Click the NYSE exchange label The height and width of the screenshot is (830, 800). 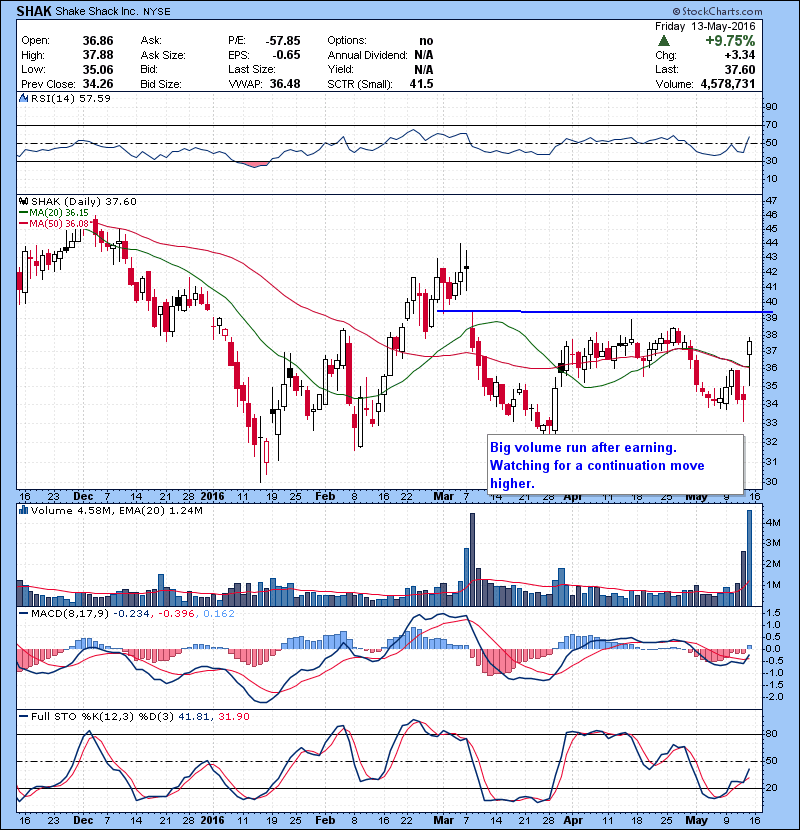coord(157,12)
